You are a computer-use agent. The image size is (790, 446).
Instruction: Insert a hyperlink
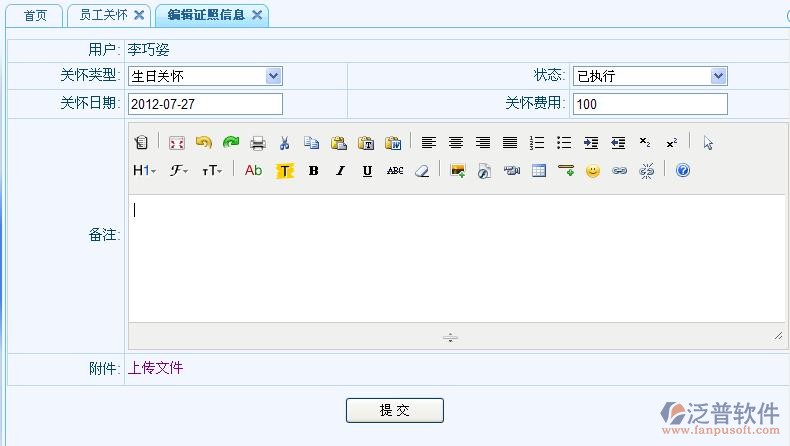tap(620, 170)
